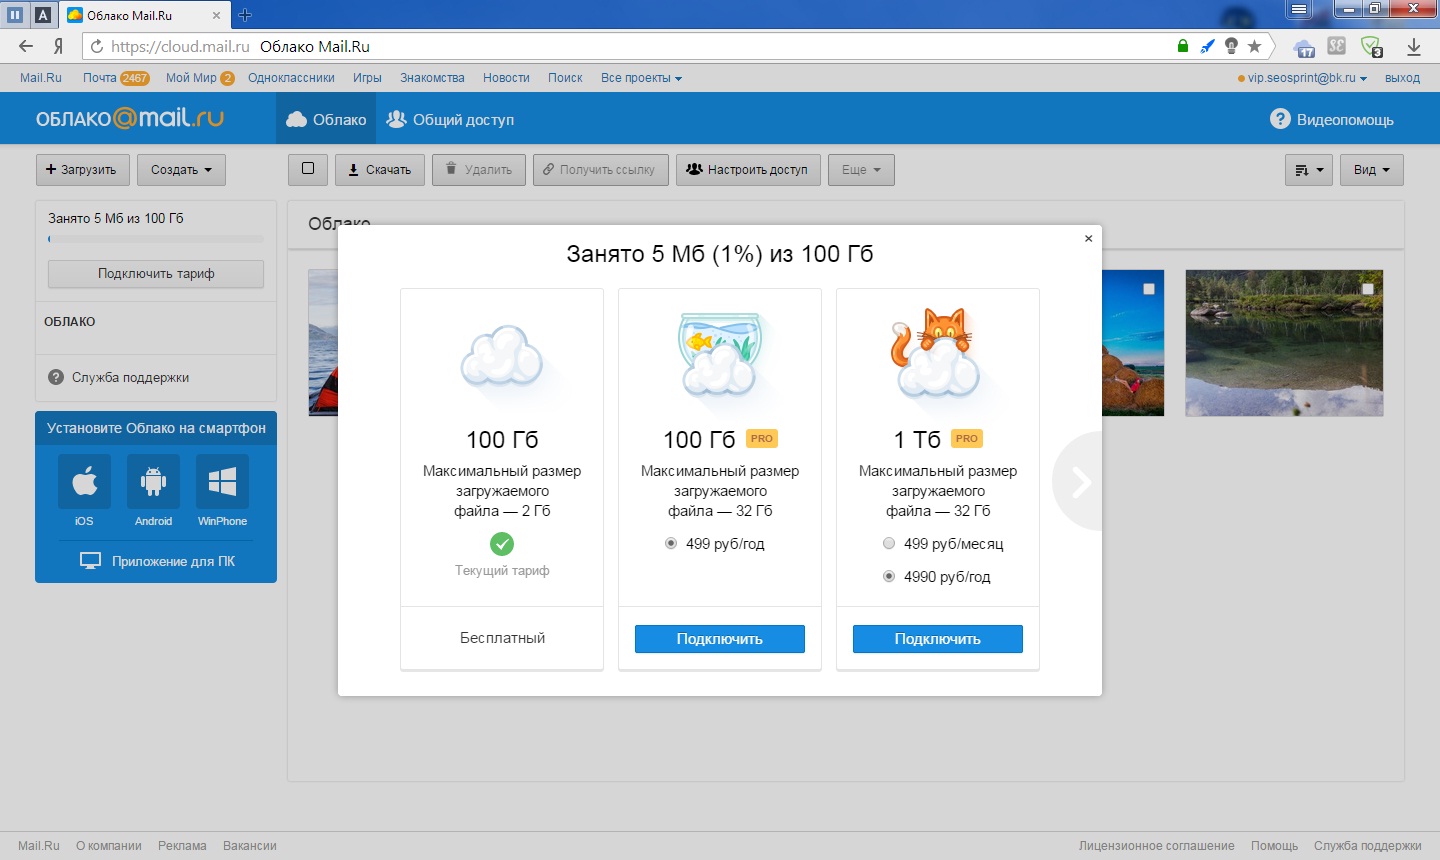Image resolution: width=1440 pixels, height=860 pixels.
Task: Click the pinned tab with pause-bars icon
Action: 15,15
